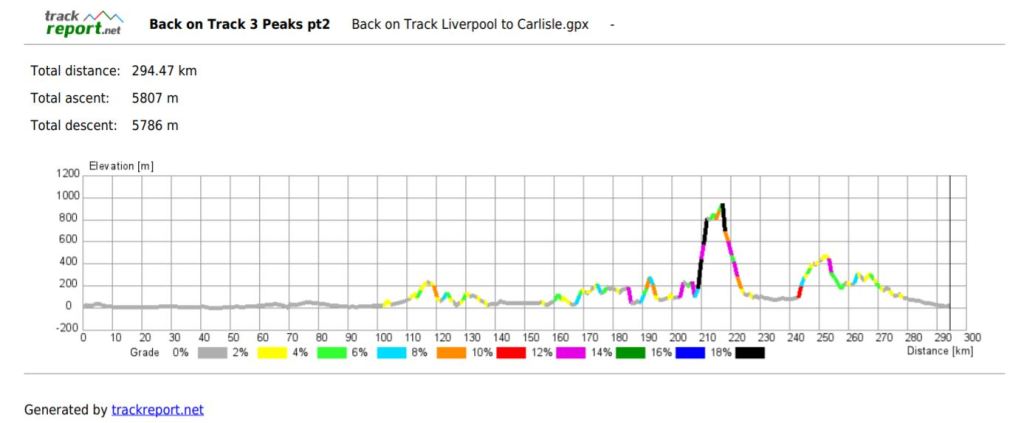
Task: Pick the cyan 6% grade legend swatch
Action: point(390,352)
